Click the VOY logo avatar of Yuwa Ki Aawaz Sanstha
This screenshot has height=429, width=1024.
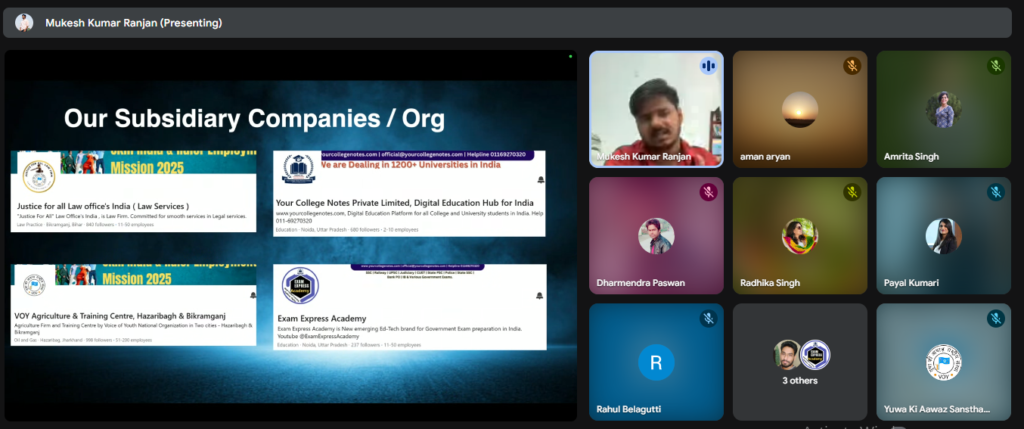click(944, 362)
